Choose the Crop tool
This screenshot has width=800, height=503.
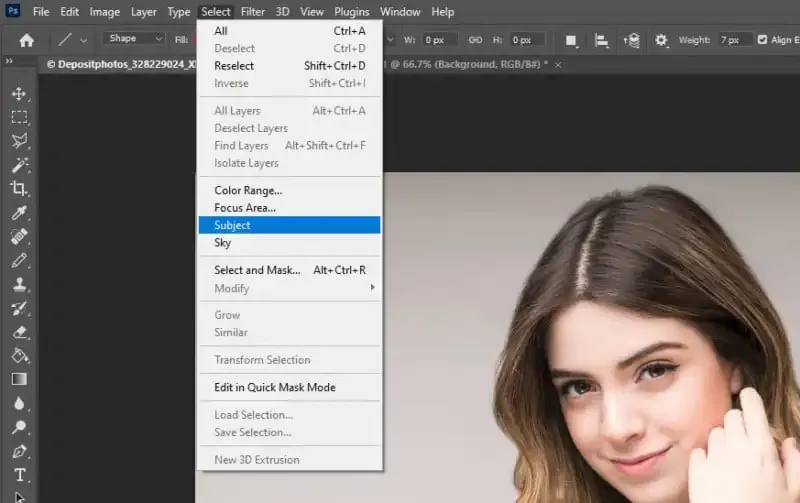[19, 188]
